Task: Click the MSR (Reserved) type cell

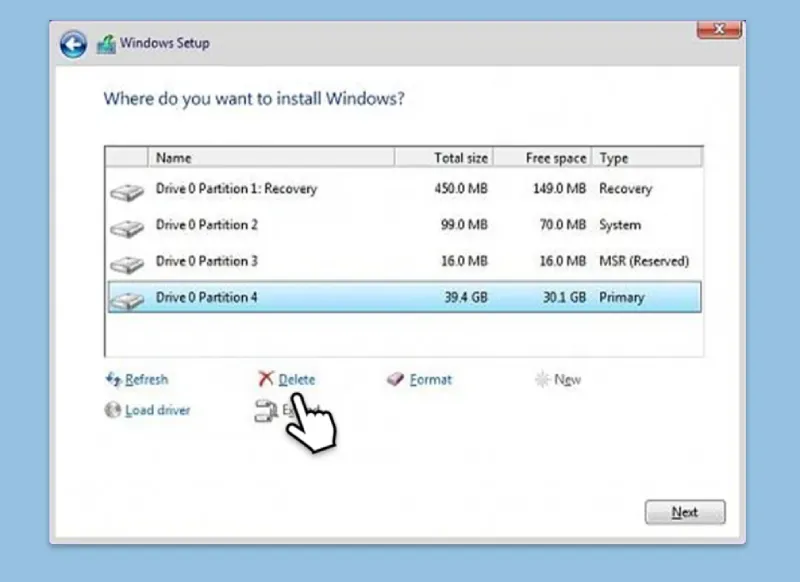Action: pyautogui.click(x=644, y=261)
